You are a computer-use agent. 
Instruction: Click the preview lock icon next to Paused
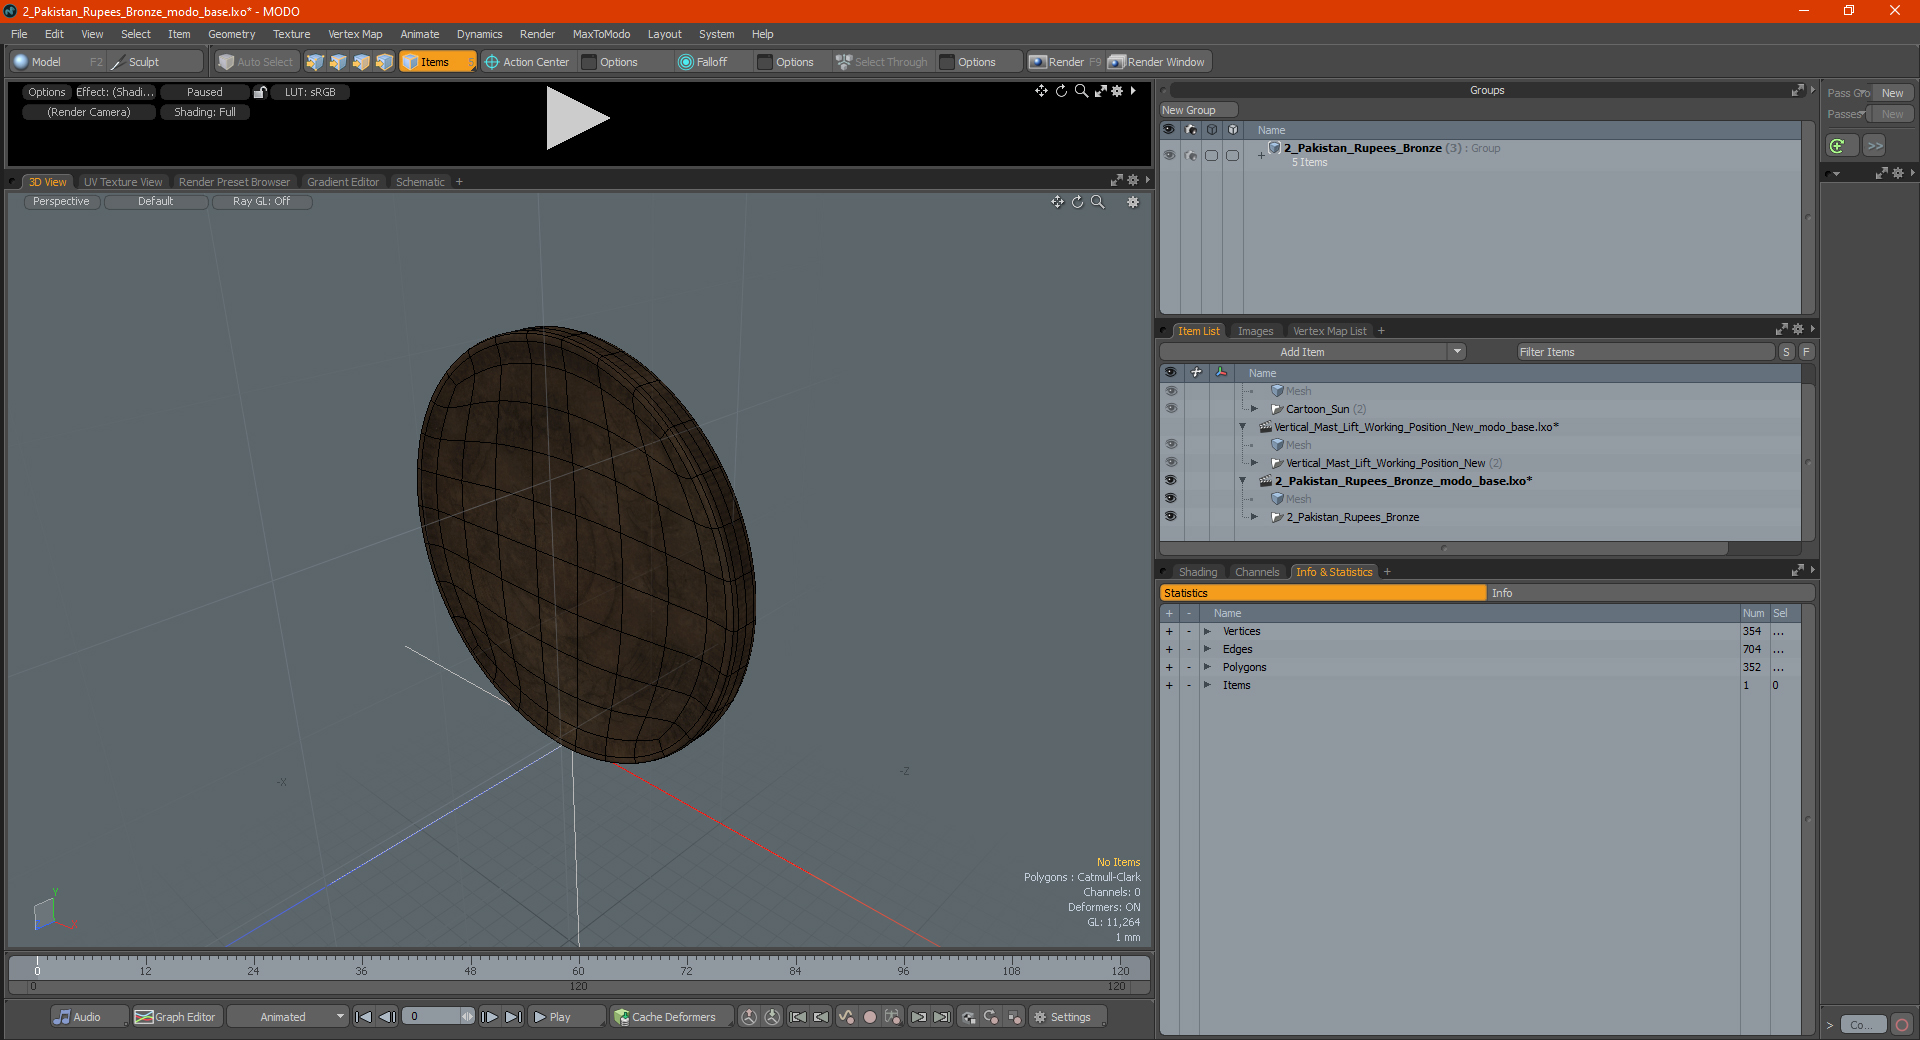pos(260,92)
